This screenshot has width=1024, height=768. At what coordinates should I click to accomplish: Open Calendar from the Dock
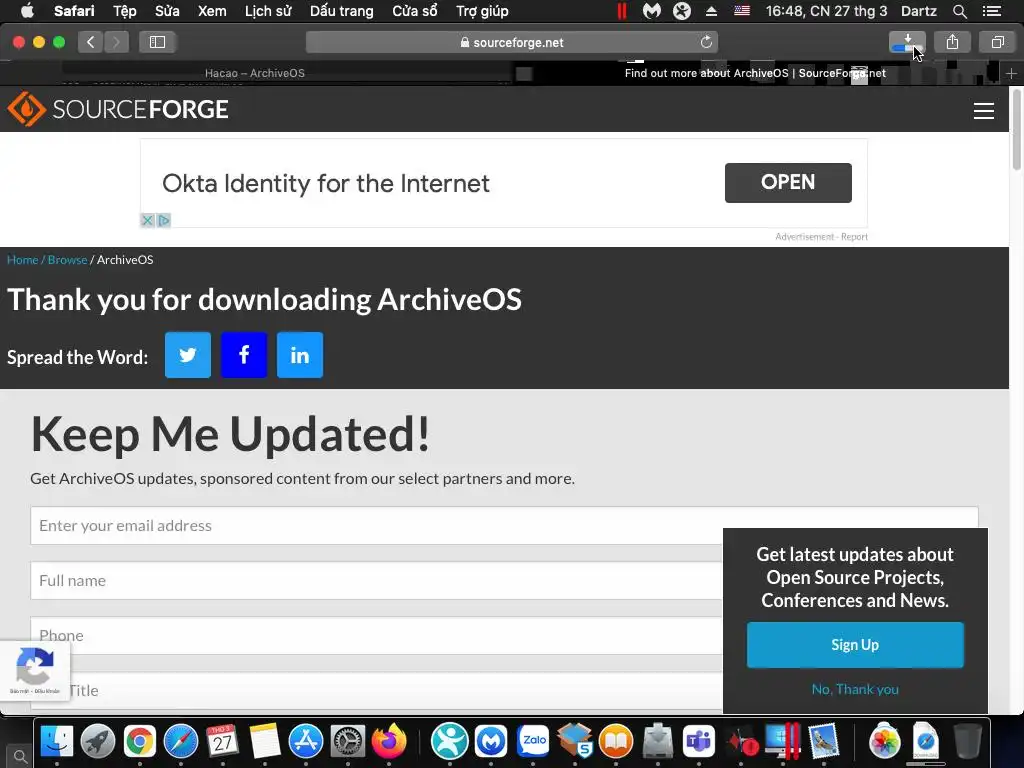tap(223, 741)
